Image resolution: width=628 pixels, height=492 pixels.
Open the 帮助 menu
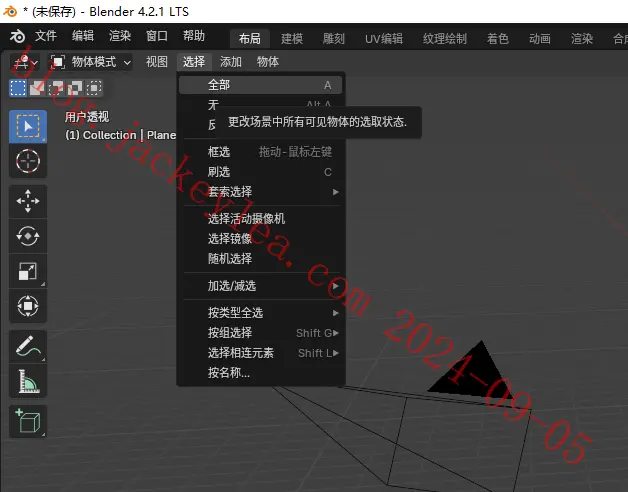pyautogui.click(x=194, y=36)
